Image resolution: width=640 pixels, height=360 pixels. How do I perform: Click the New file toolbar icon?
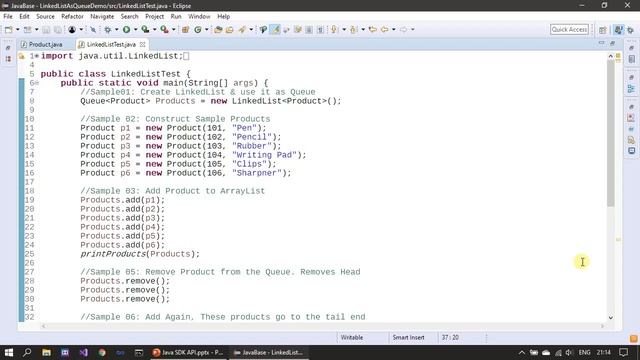(9, 29)
